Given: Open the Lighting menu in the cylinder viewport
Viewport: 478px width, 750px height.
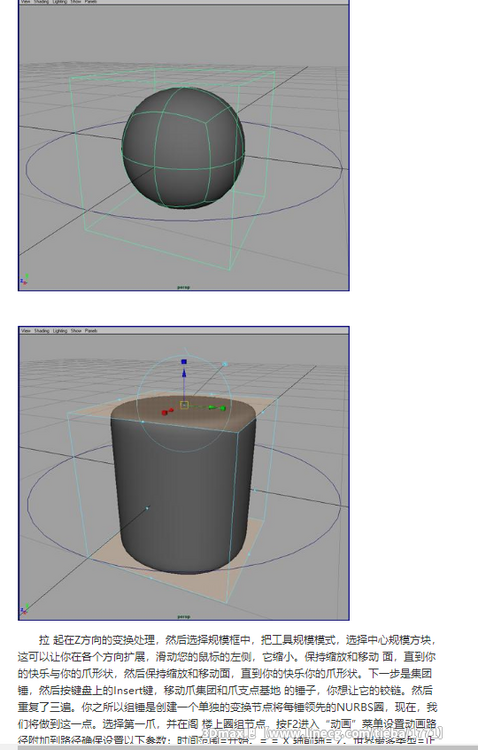Looking at the screenshot, I should pos(60,331).
